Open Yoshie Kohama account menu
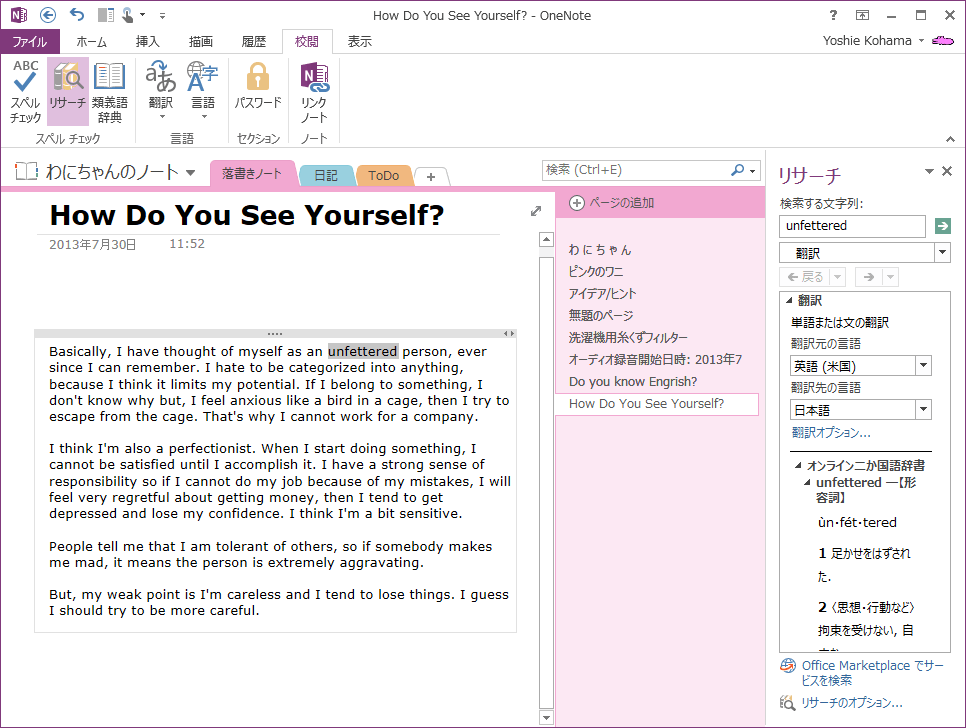Viewport: 966px width, 728px height. click(873, 41)
